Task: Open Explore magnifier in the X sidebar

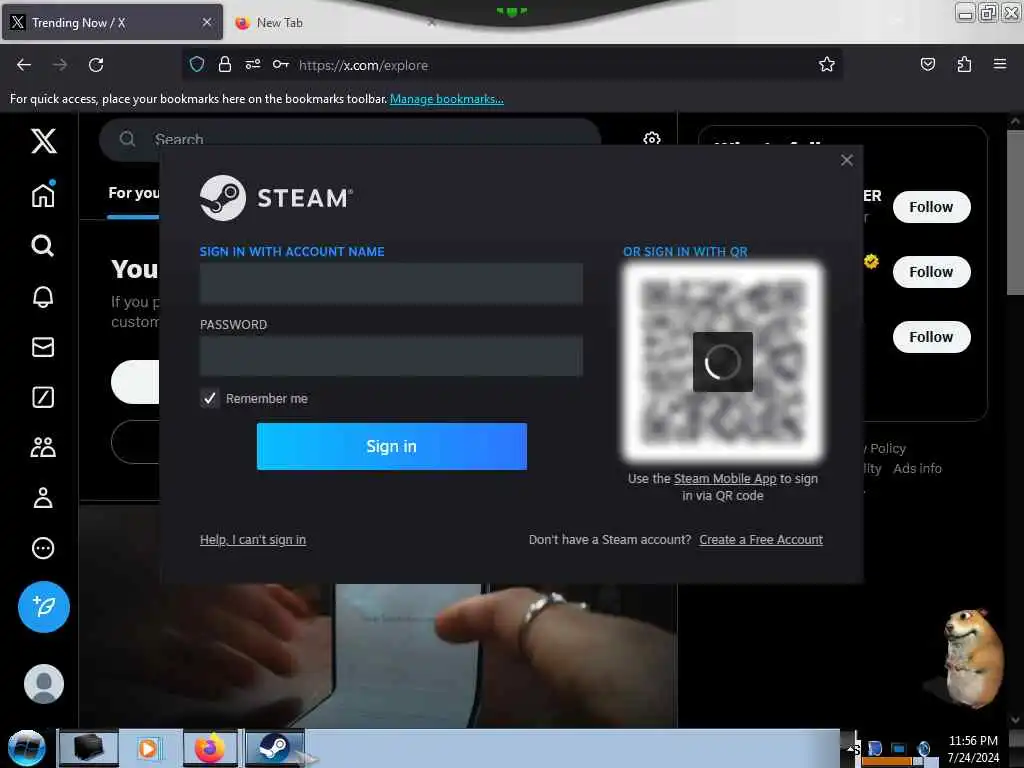Action: click(43, 246)
